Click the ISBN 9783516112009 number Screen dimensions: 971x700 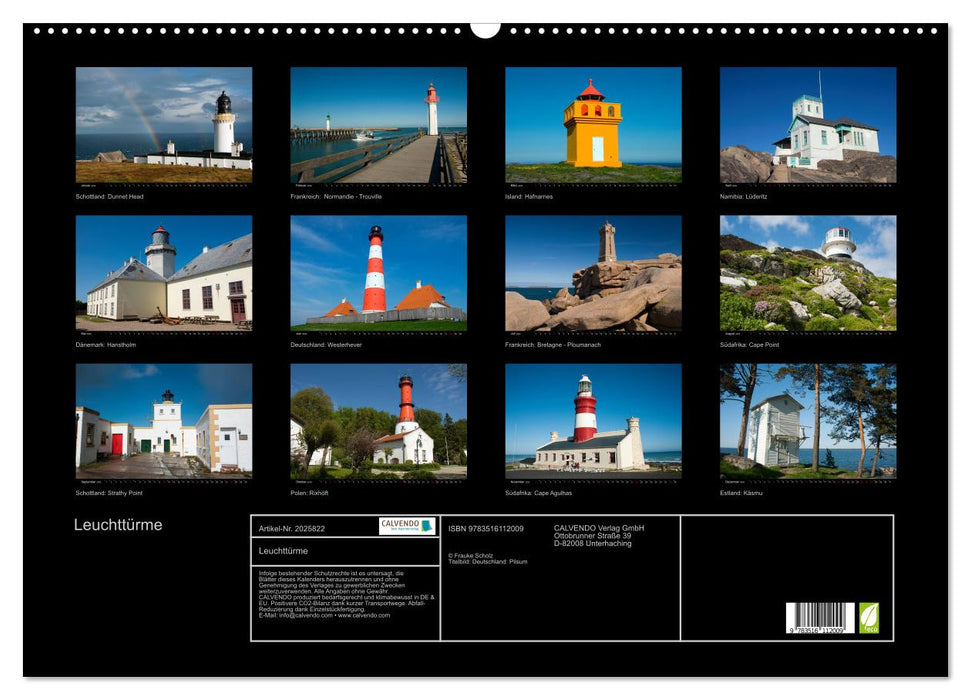tap(486, 528)
